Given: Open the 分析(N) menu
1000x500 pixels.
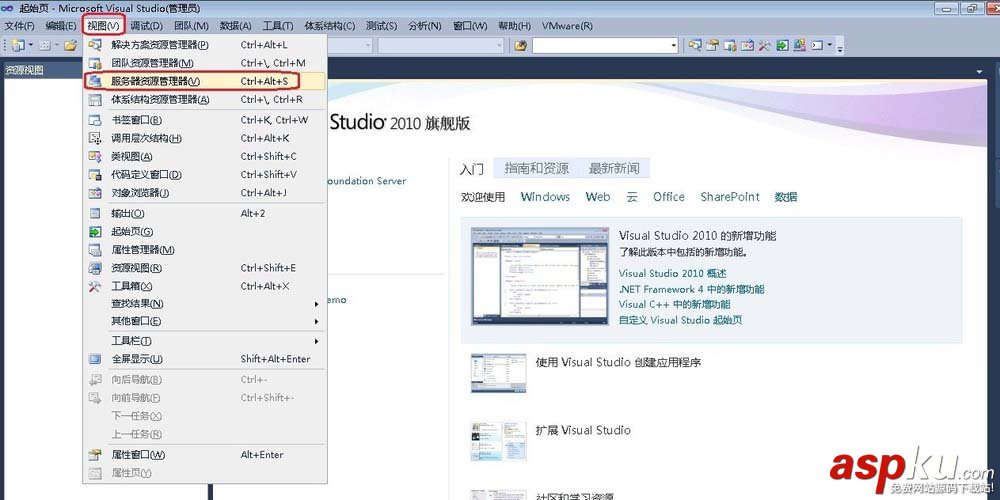Looking at the screenshot, I should [425, 26].
